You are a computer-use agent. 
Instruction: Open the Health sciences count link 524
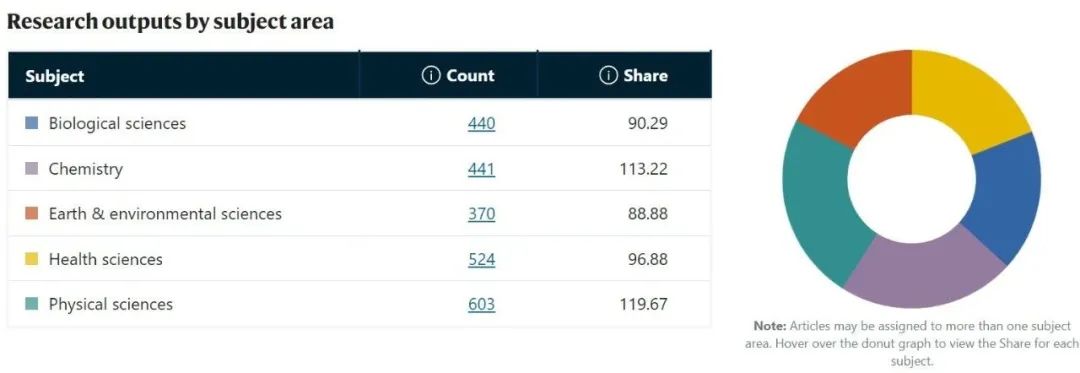pyautogui.click(x=481, y=259)
